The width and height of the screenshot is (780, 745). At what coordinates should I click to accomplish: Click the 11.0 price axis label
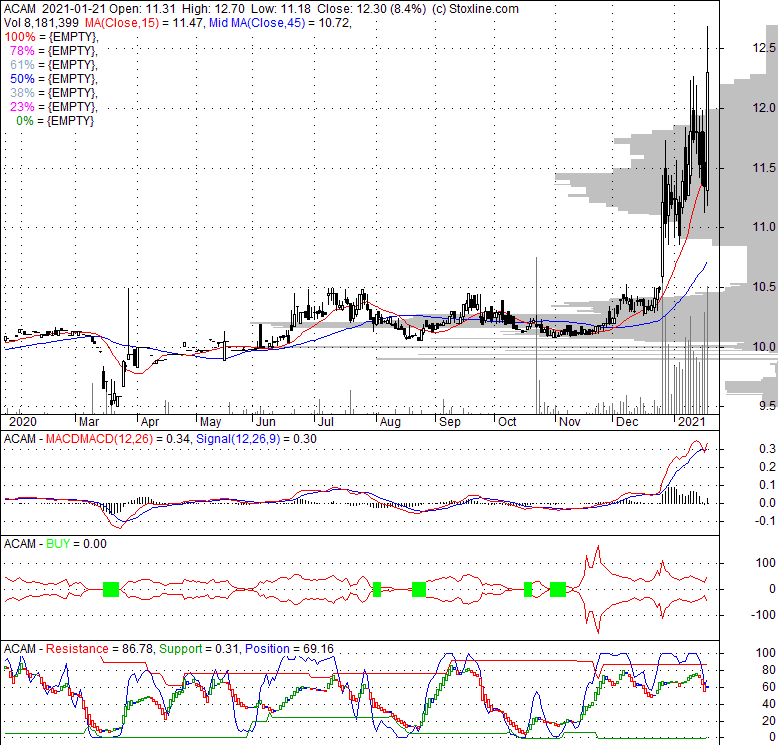tap(764, 227)
